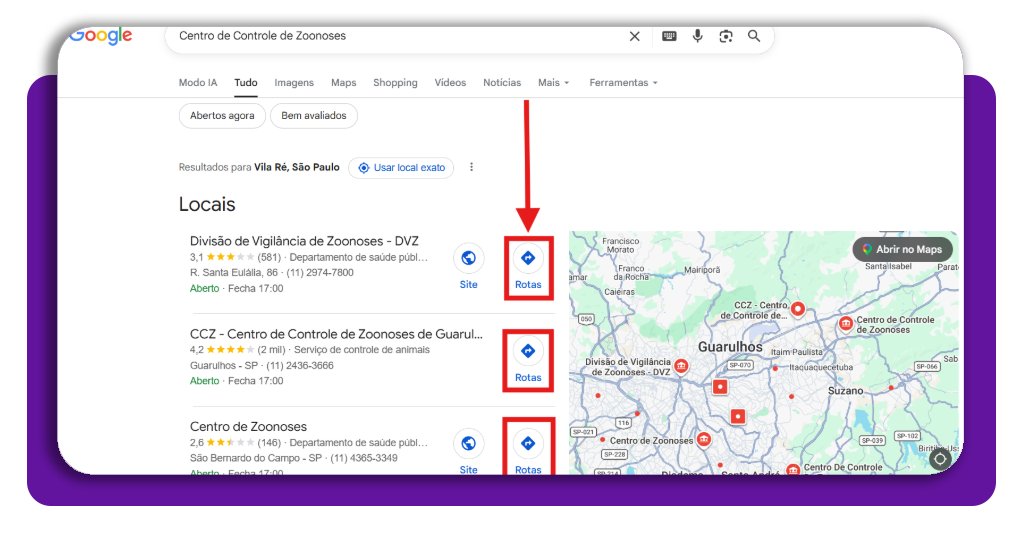
Task: Clear the search box with the X icon
Action: [x=634, y=36]
